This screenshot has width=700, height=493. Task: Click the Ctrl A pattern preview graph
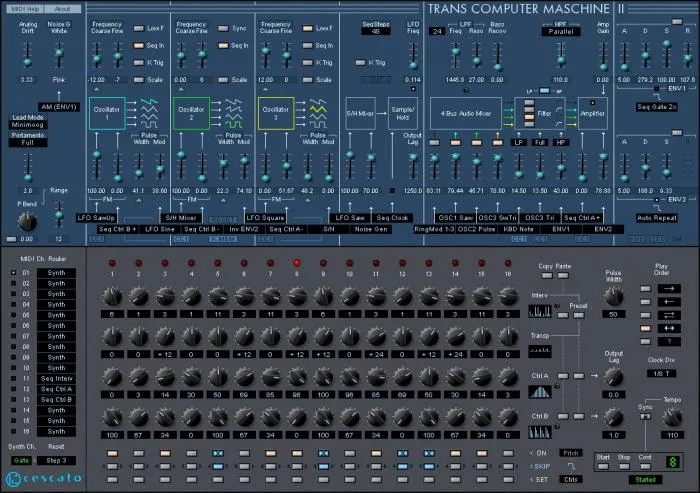click(541, 391)
